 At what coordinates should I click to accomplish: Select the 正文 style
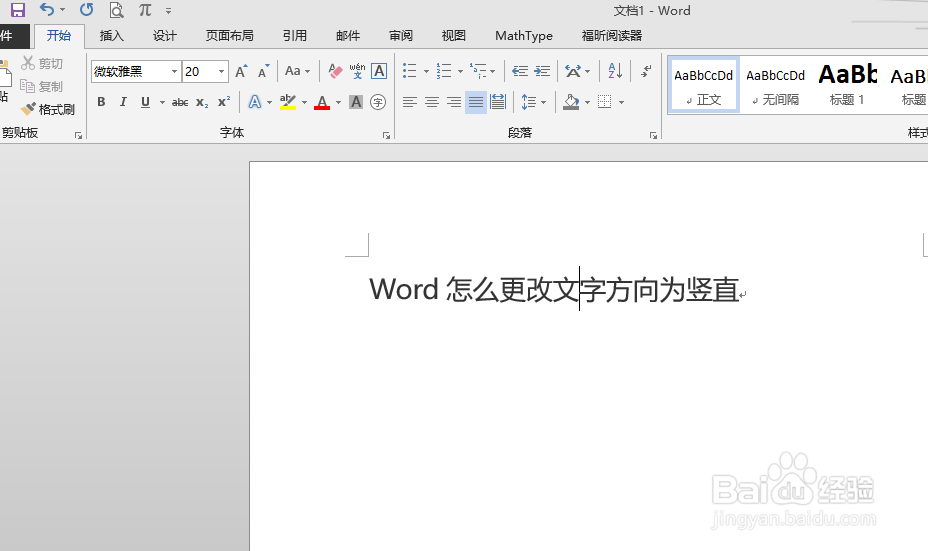[x=703, y=85]
